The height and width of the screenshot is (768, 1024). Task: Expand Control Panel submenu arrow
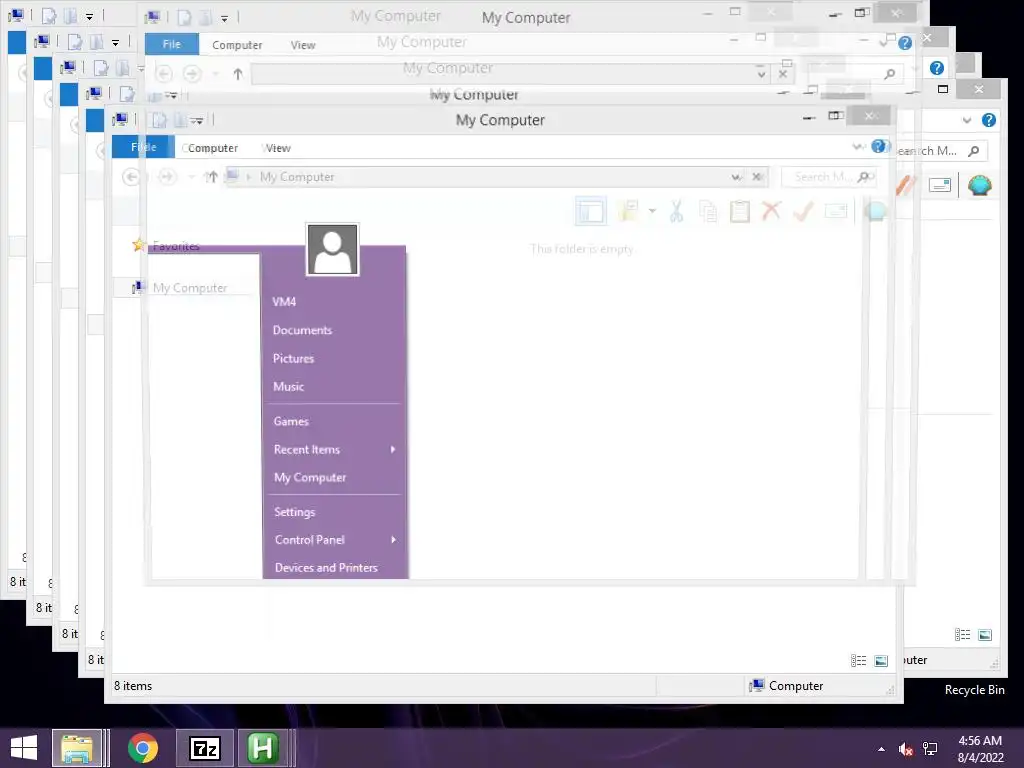(393, 539)
